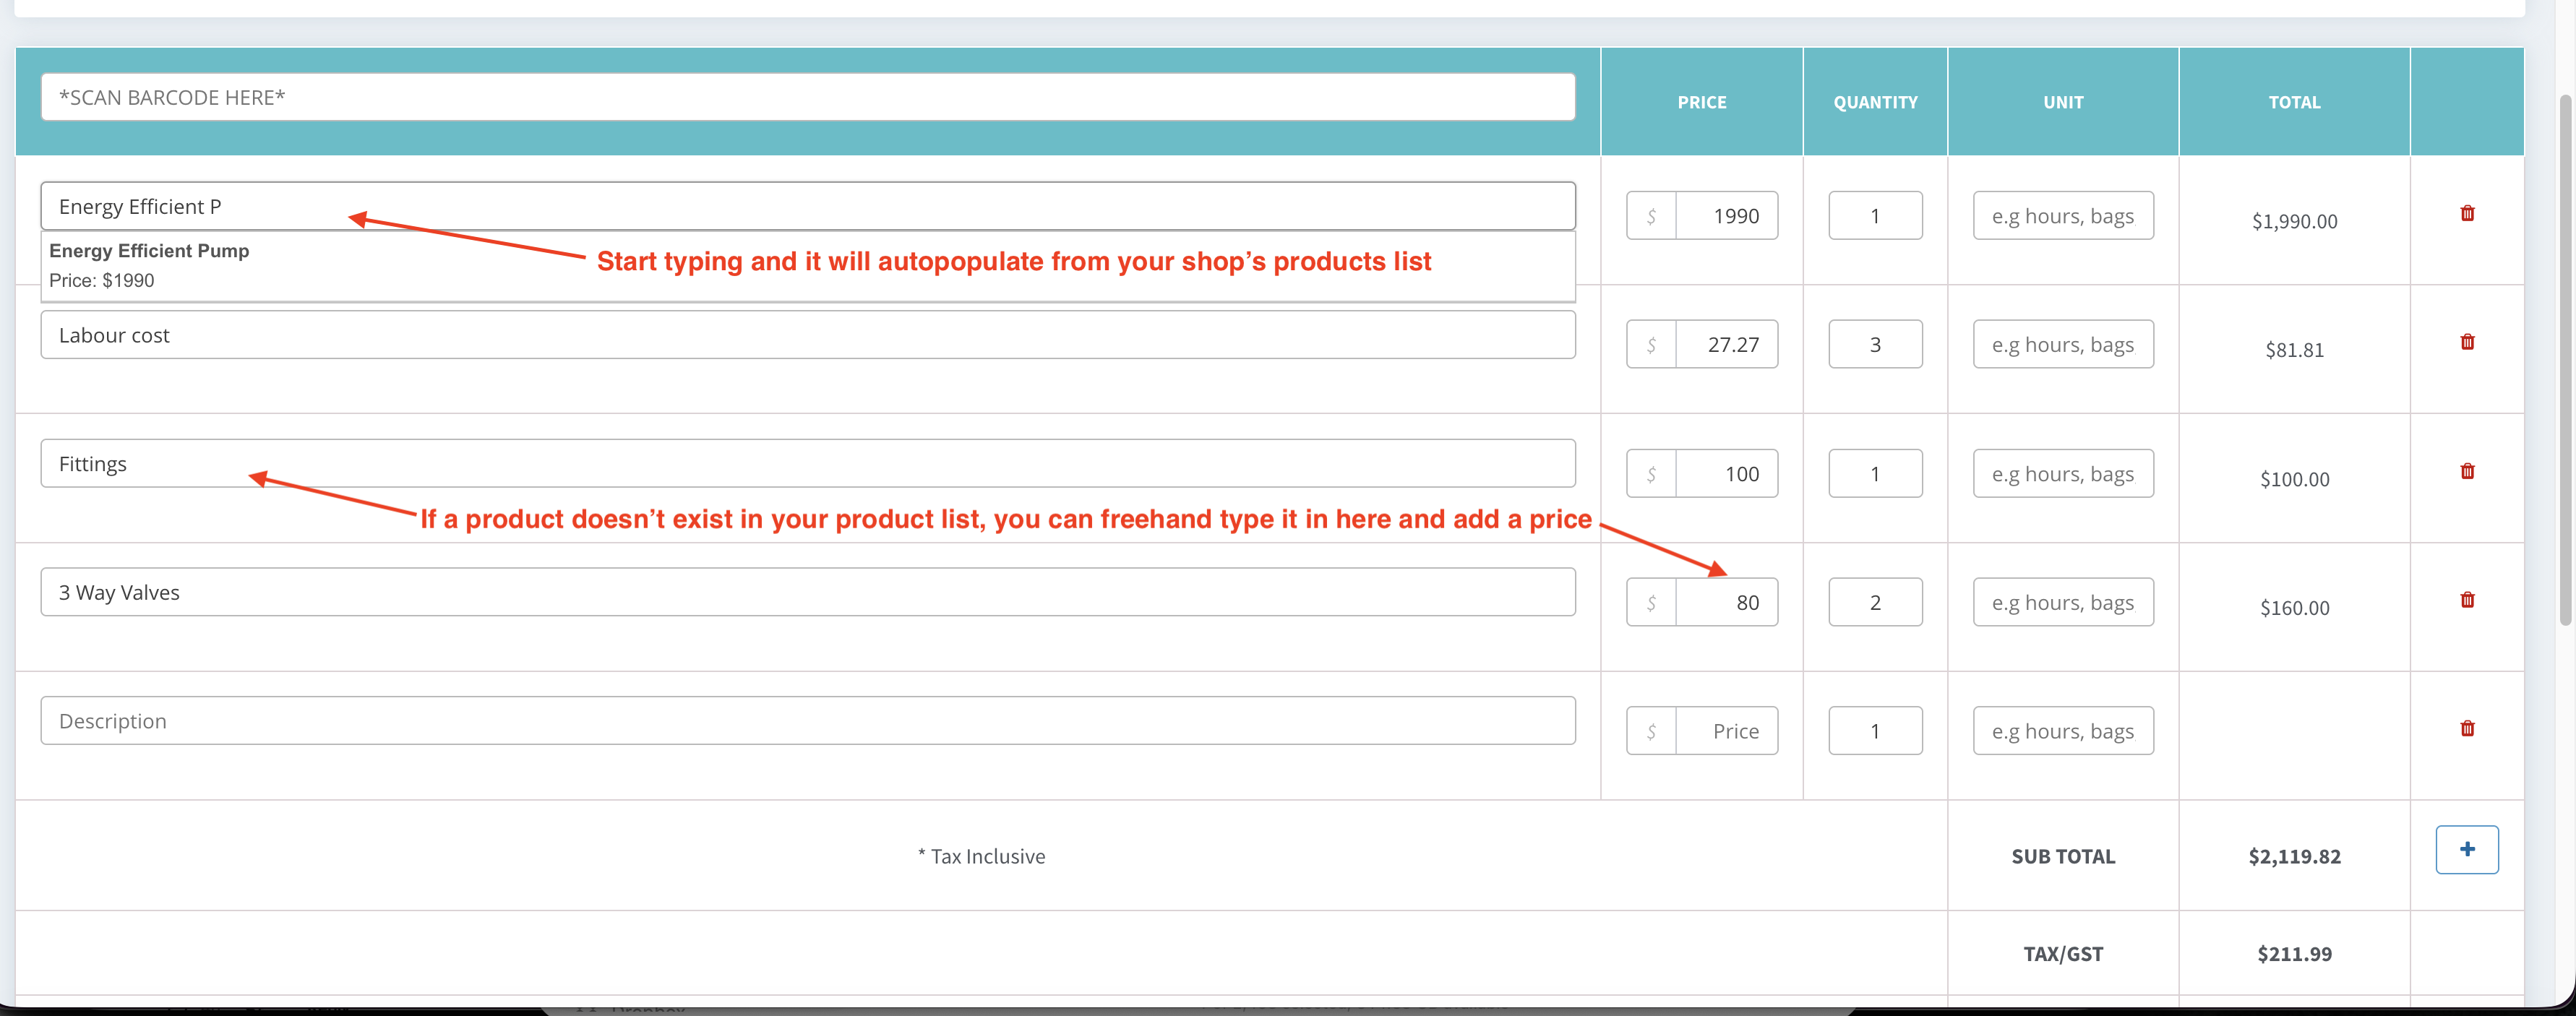Edit the Fittings description field

(808, 463)
